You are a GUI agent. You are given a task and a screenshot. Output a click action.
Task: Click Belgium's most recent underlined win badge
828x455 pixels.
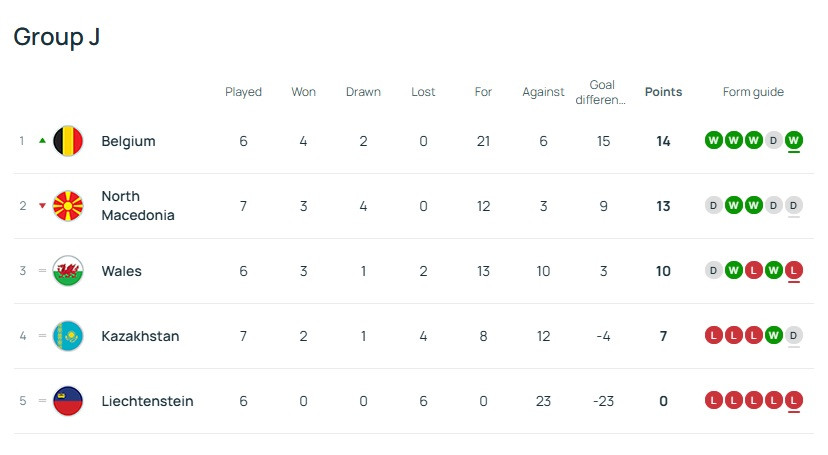[793, 141]
